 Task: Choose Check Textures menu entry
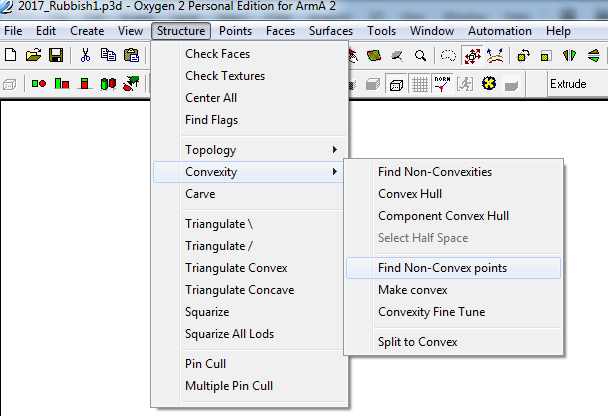248,76
